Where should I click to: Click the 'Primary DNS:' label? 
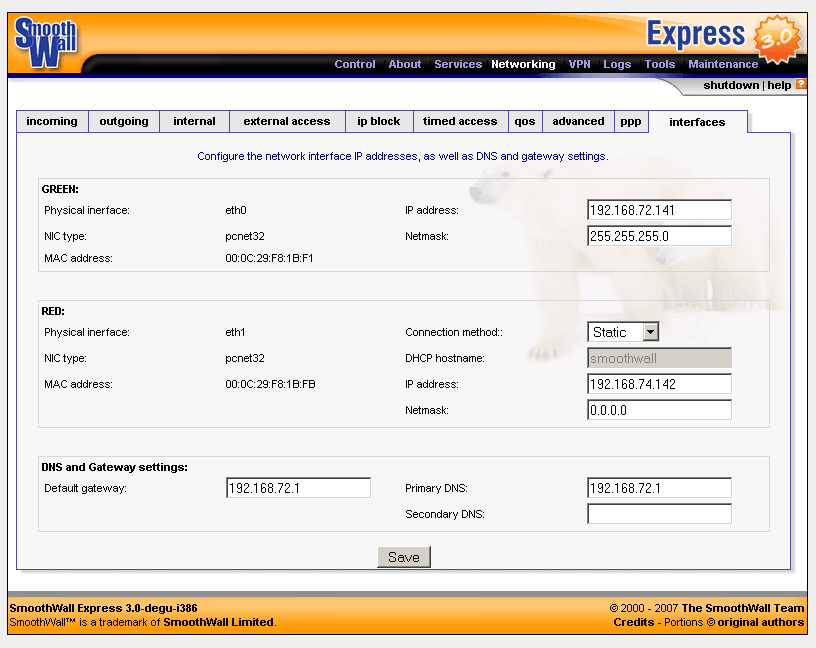[x=436, y=488]
